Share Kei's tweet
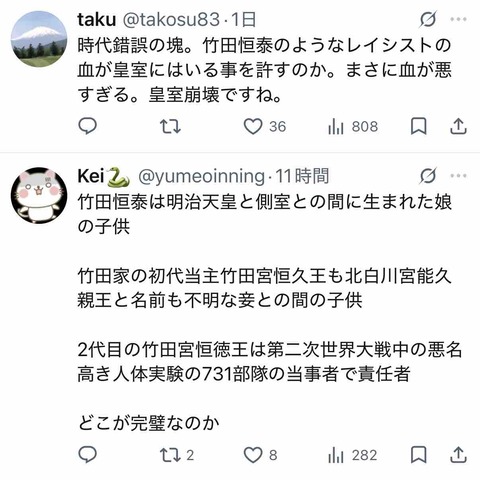The height and width of the screenshot is (480, 480). click(458, 455)
